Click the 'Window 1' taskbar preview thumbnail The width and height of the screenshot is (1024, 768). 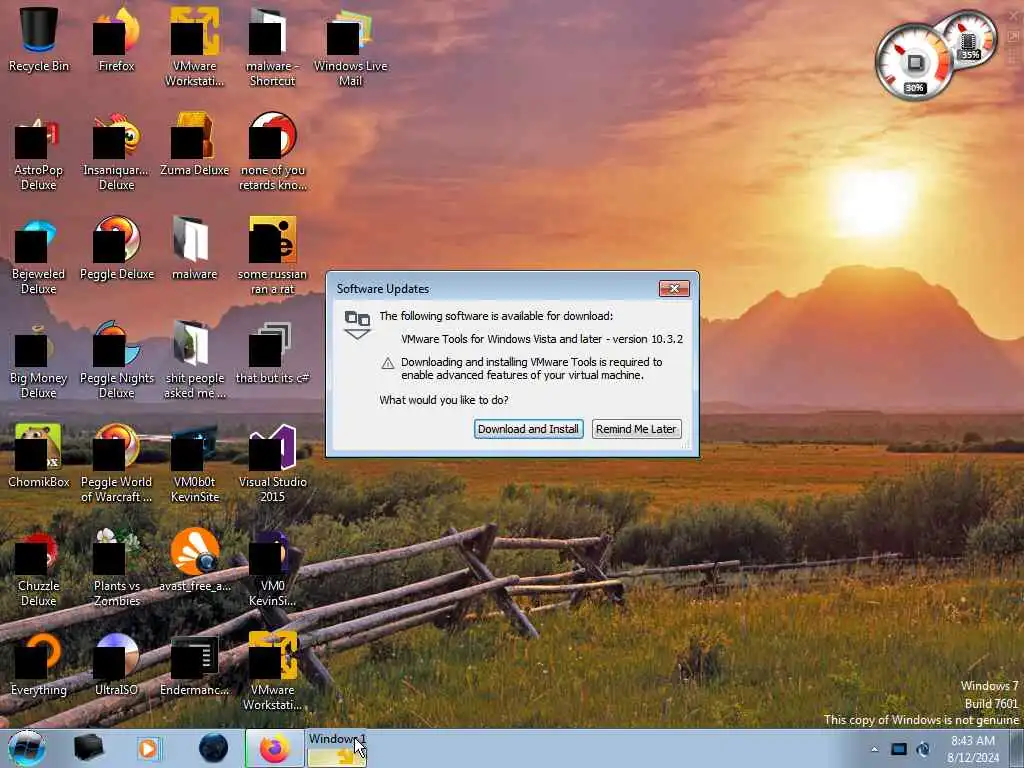click(x=338, y=748)
